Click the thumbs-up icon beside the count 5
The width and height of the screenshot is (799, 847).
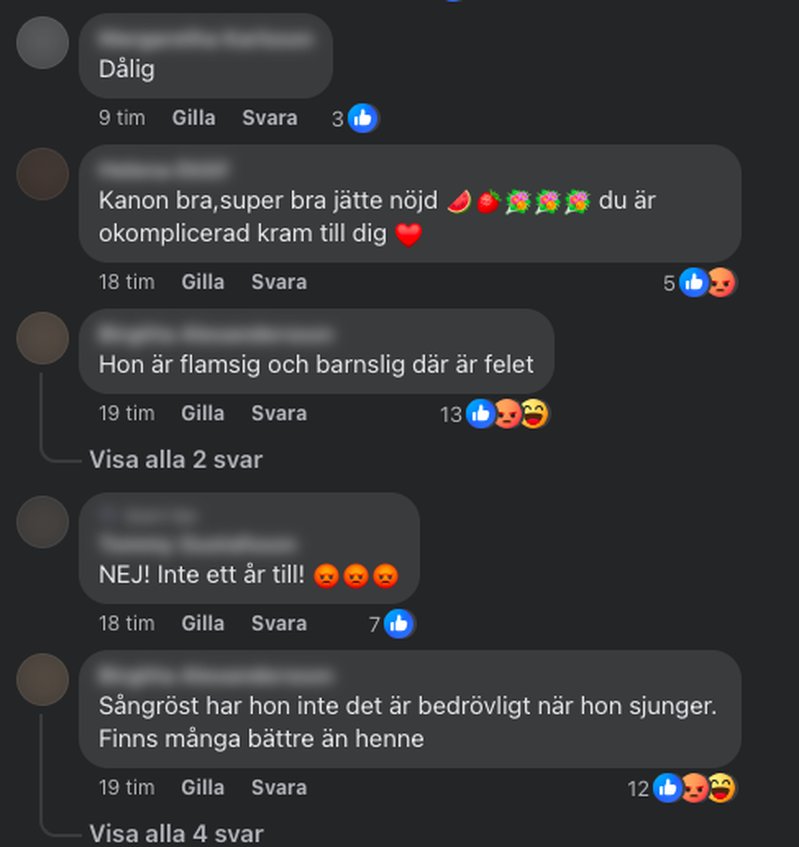[694, 282]
